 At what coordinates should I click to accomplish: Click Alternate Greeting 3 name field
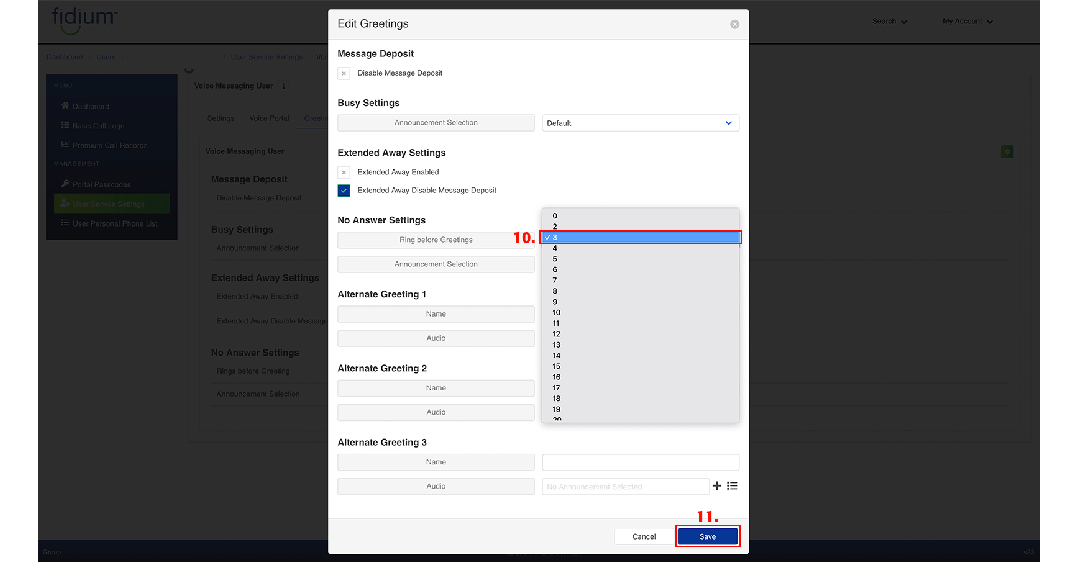(640, 462)
